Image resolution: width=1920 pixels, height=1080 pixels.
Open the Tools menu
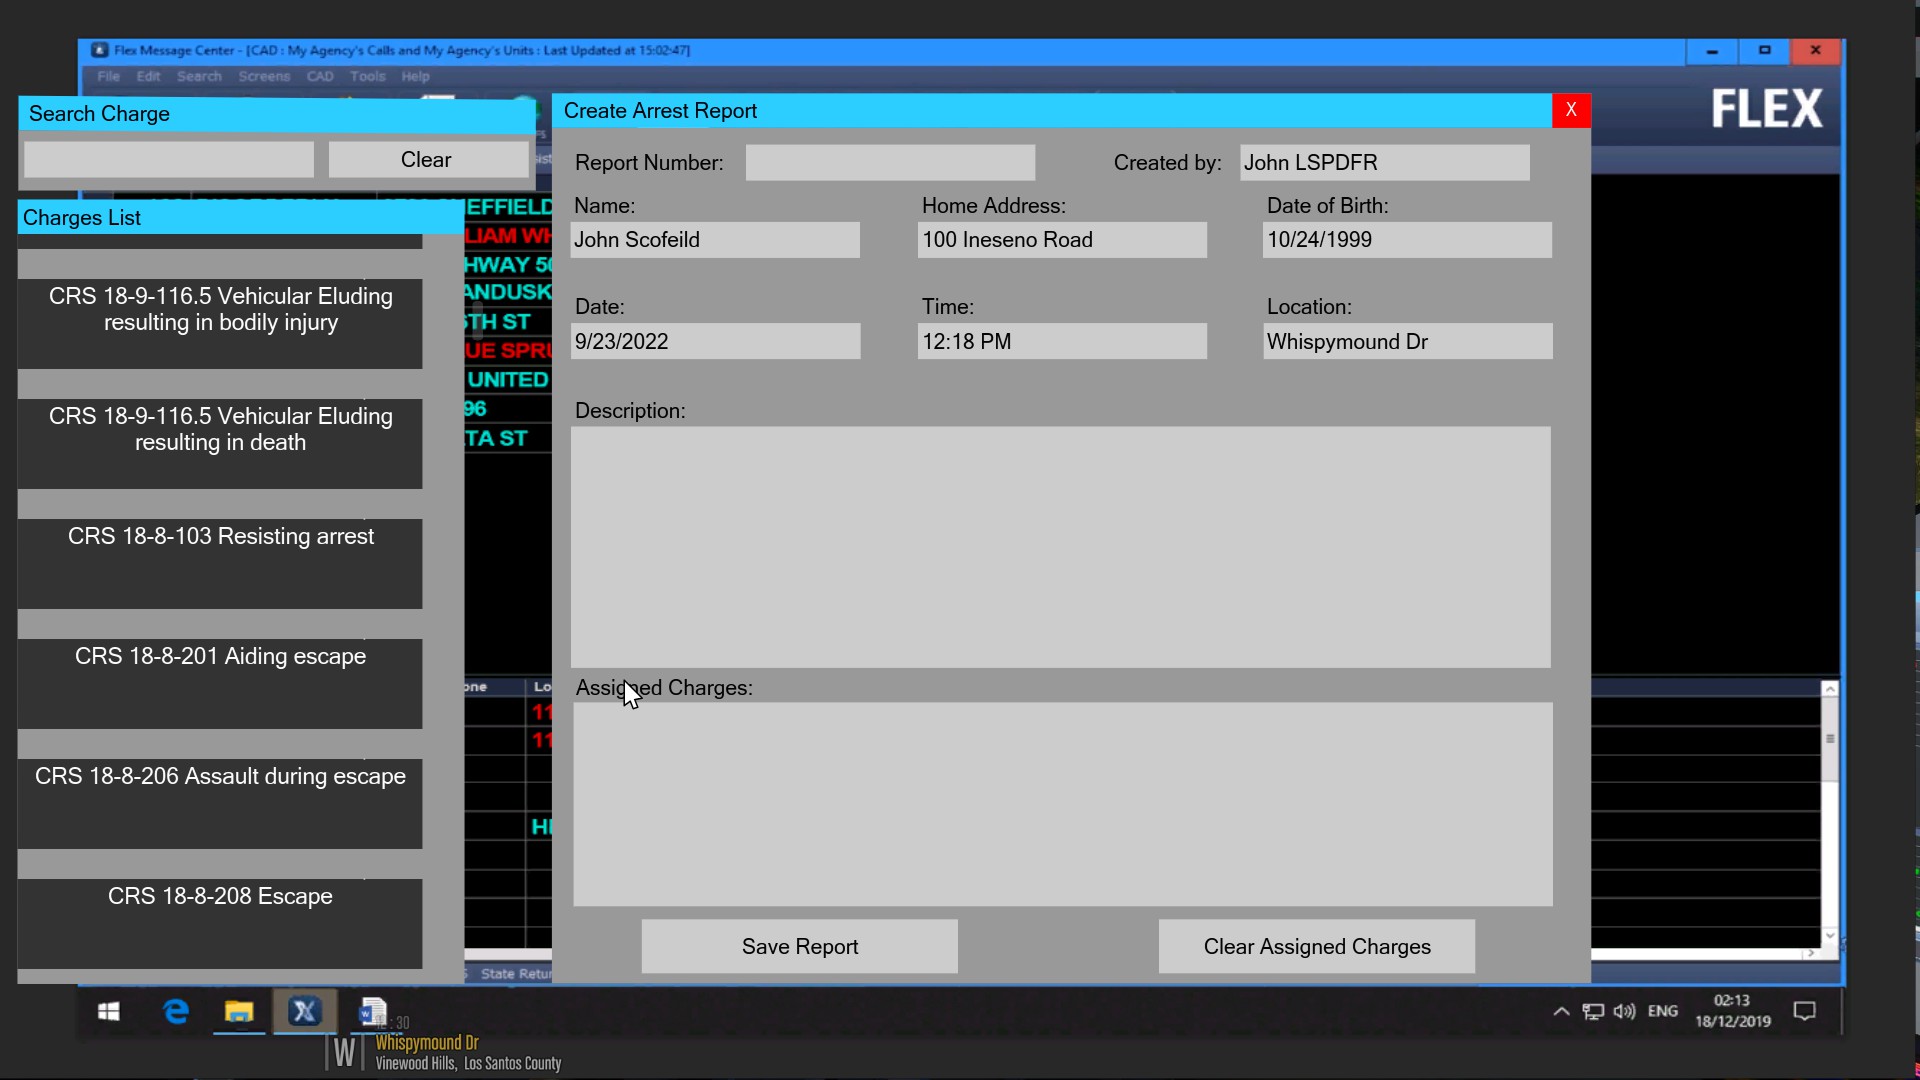[x=367, y=76]
